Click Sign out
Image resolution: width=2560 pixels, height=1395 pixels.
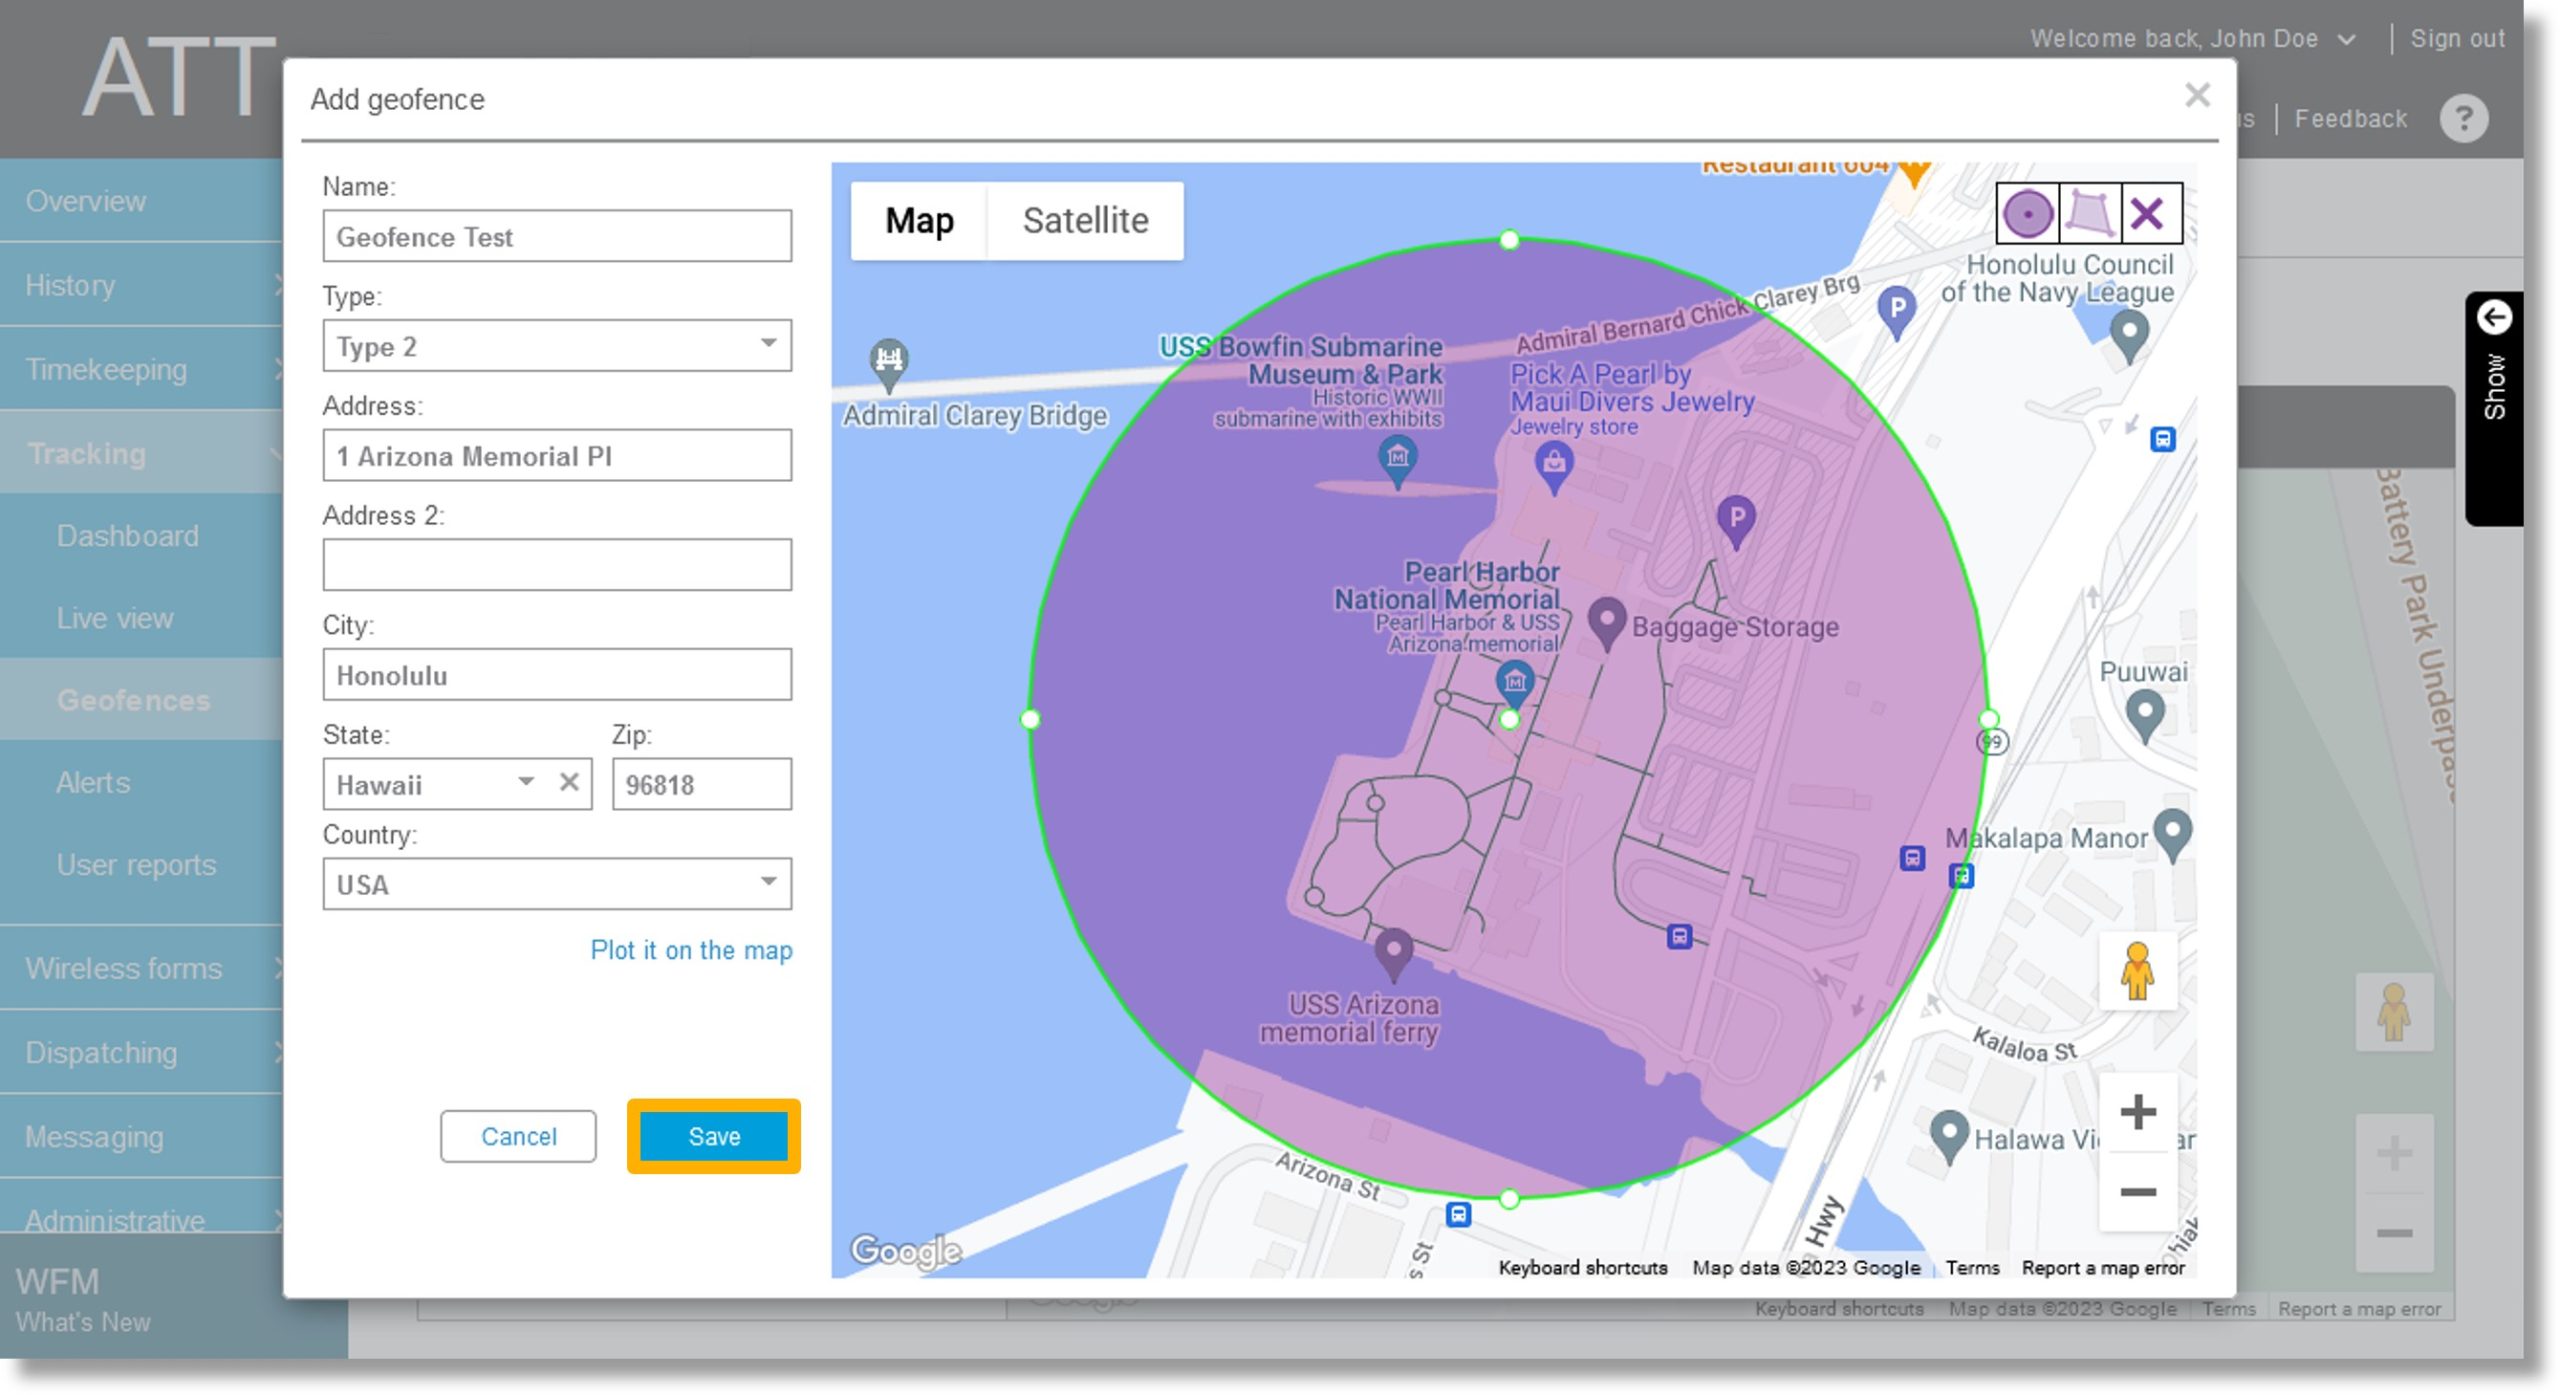coord(2456,39)
